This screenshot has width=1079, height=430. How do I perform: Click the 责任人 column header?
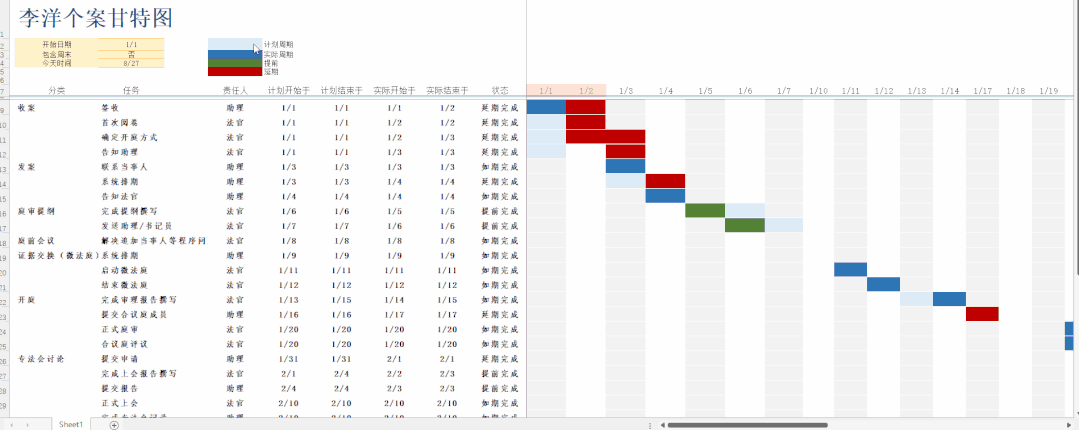234,91
